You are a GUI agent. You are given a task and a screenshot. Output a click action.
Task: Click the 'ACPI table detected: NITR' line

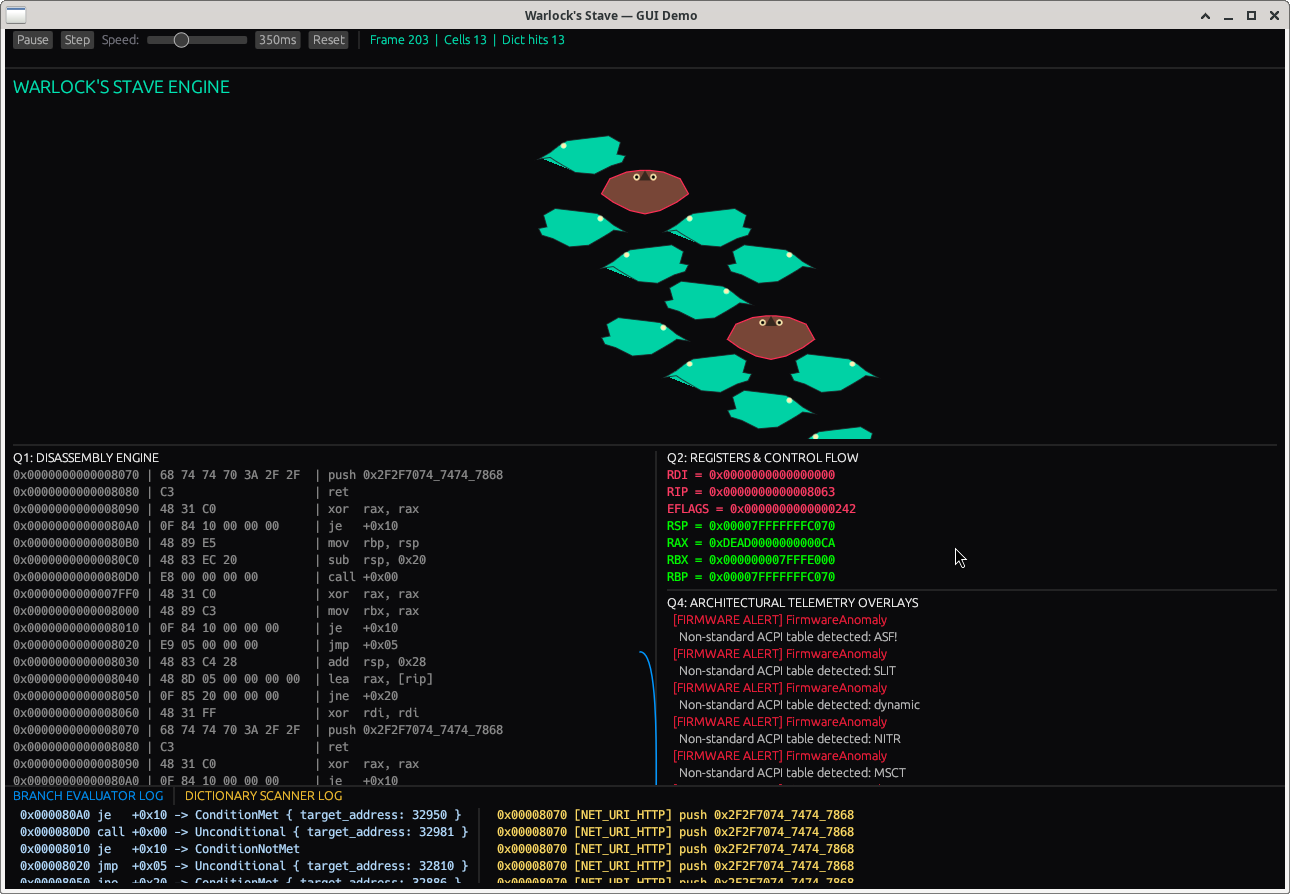[789, 739]
